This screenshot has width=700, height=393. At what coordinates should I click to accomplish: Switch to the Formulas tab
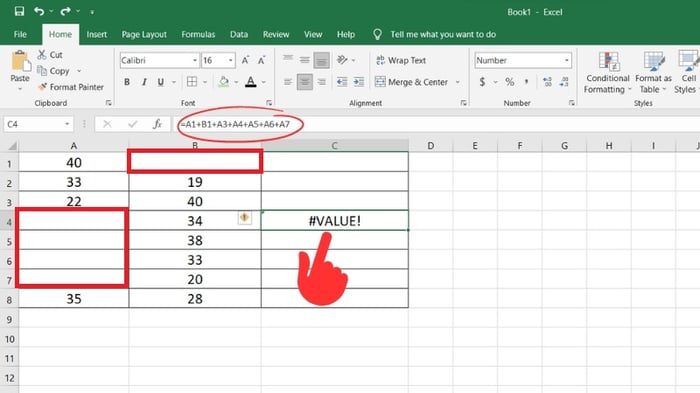(x=198, y=34)
